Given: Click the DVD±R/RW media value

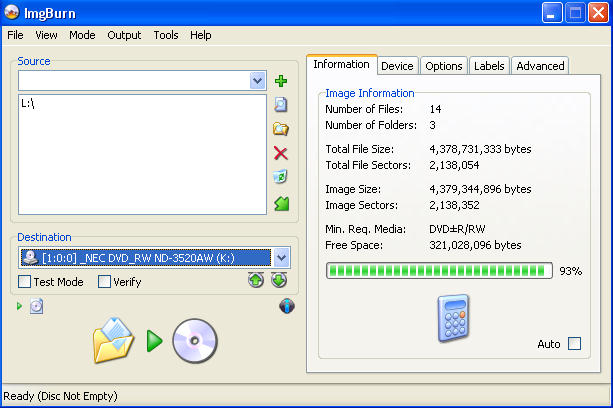Looking at the screenshot, I should tap(457, 229).
